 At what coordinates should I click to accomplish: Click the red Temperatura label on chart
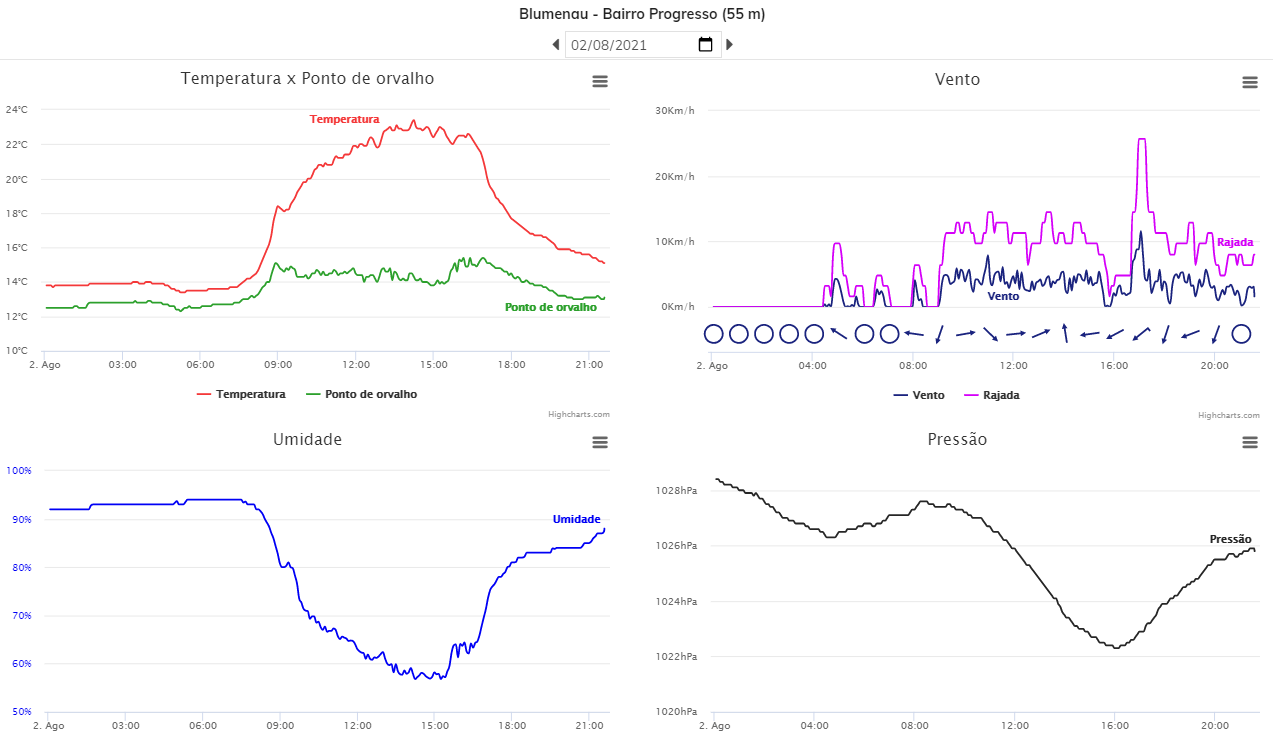(x=344, y=119)
